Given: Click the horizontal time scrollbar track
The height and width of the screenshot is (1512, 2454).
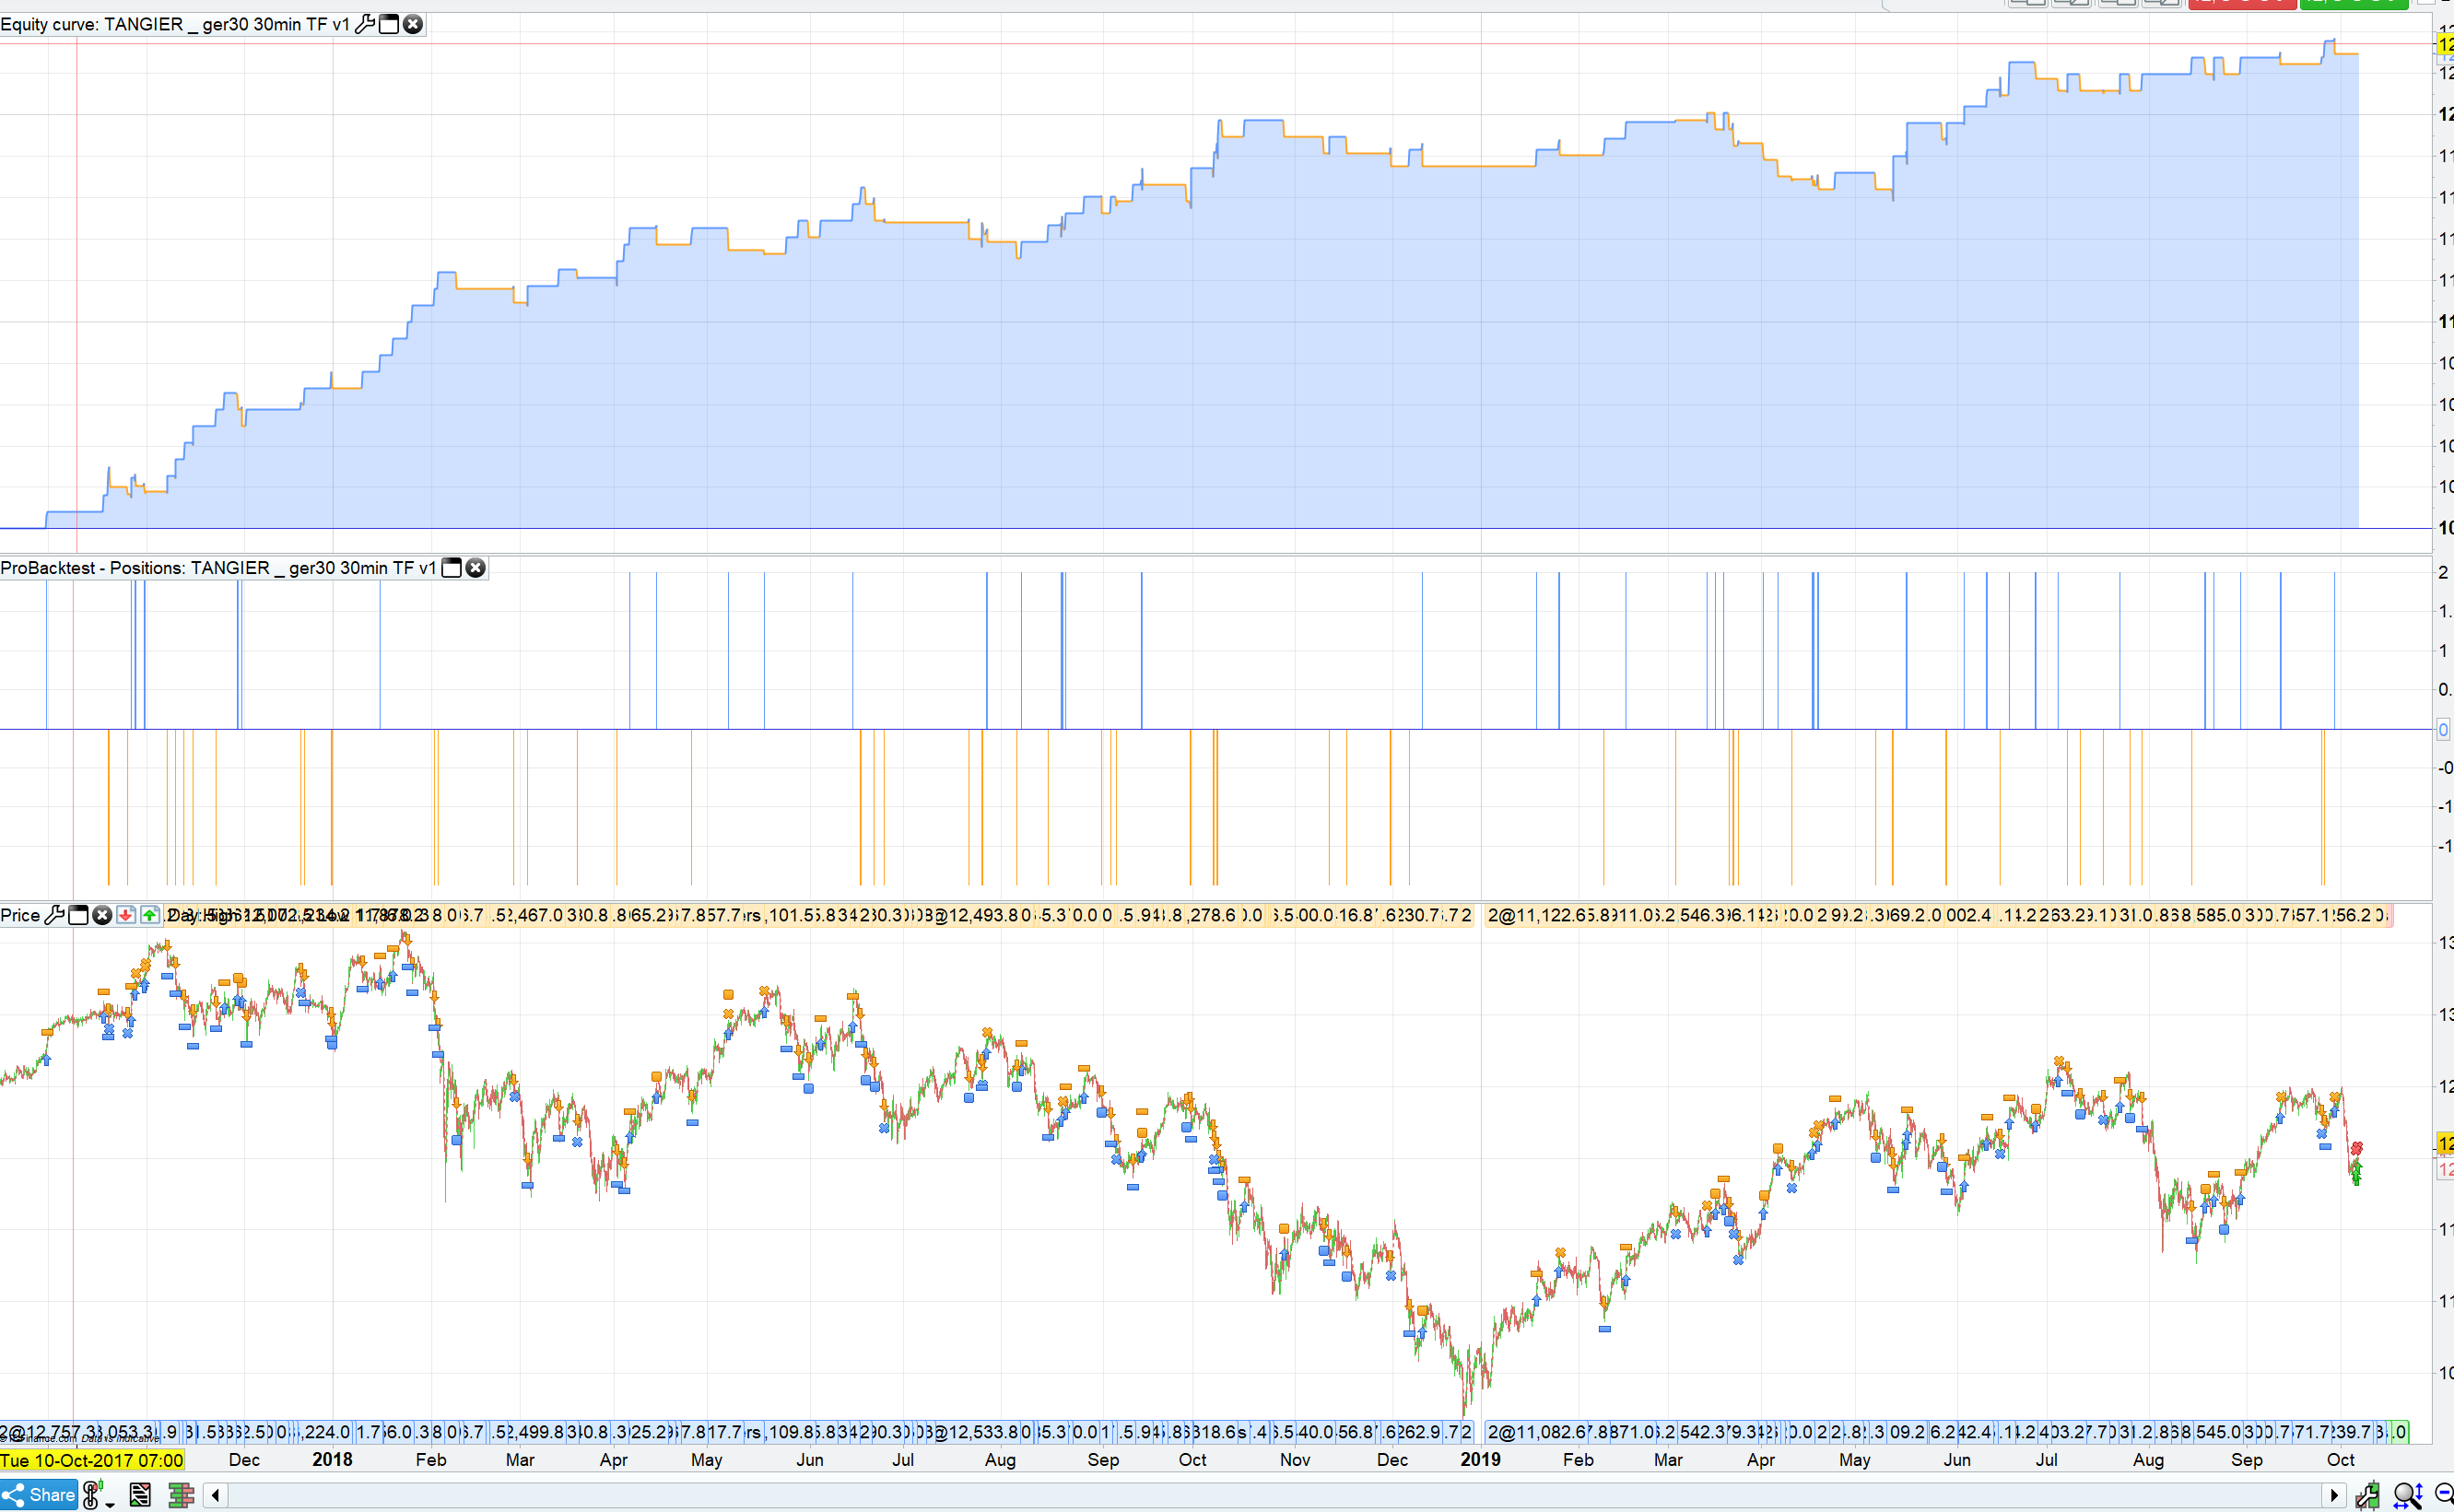Looking at the screenshot, I should [1270, 1495].
